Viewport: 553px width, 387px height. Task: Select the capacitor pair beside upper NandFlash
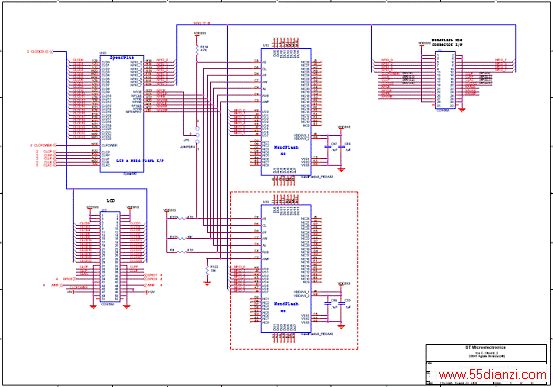coord(334,146)
